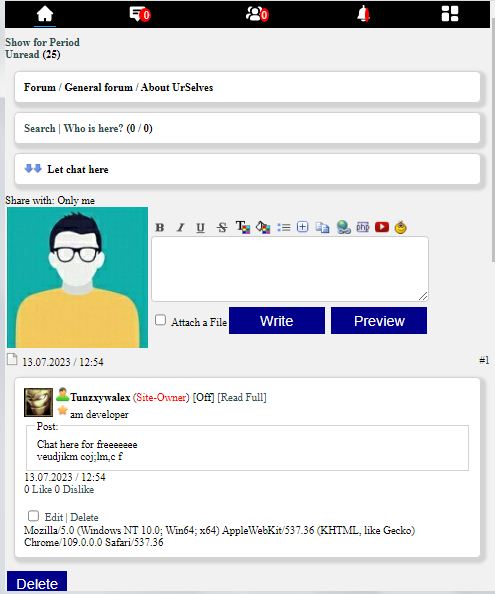Viewport: 495px width, 594px height.
Task: Submit the post with Write button
Action: click(x=277, y=320)
